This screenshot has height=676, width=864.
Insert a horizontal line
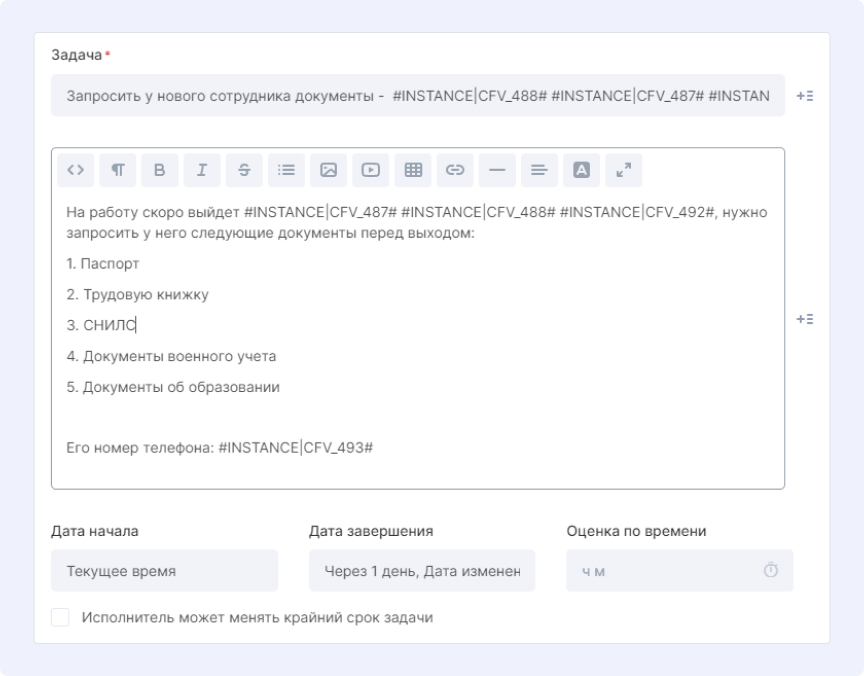[497, 170]
